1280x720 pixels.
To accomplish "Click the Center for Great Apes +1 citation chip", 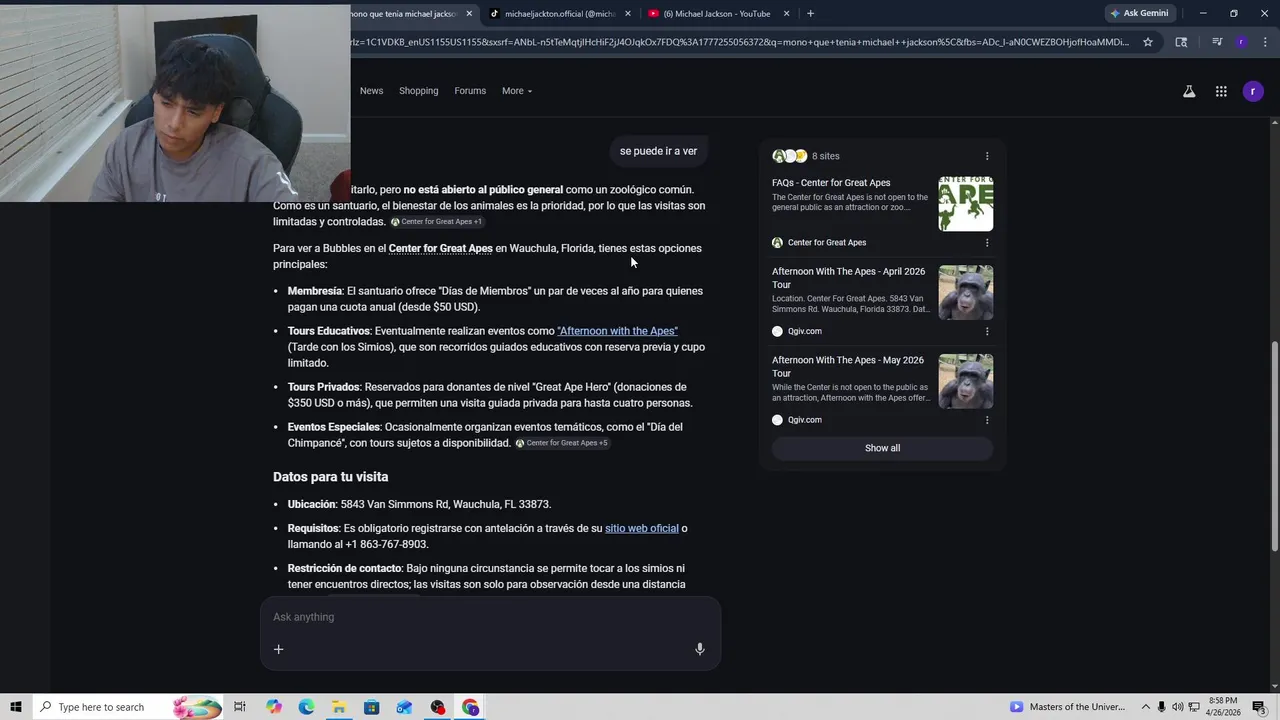I will tap(436, 222).
